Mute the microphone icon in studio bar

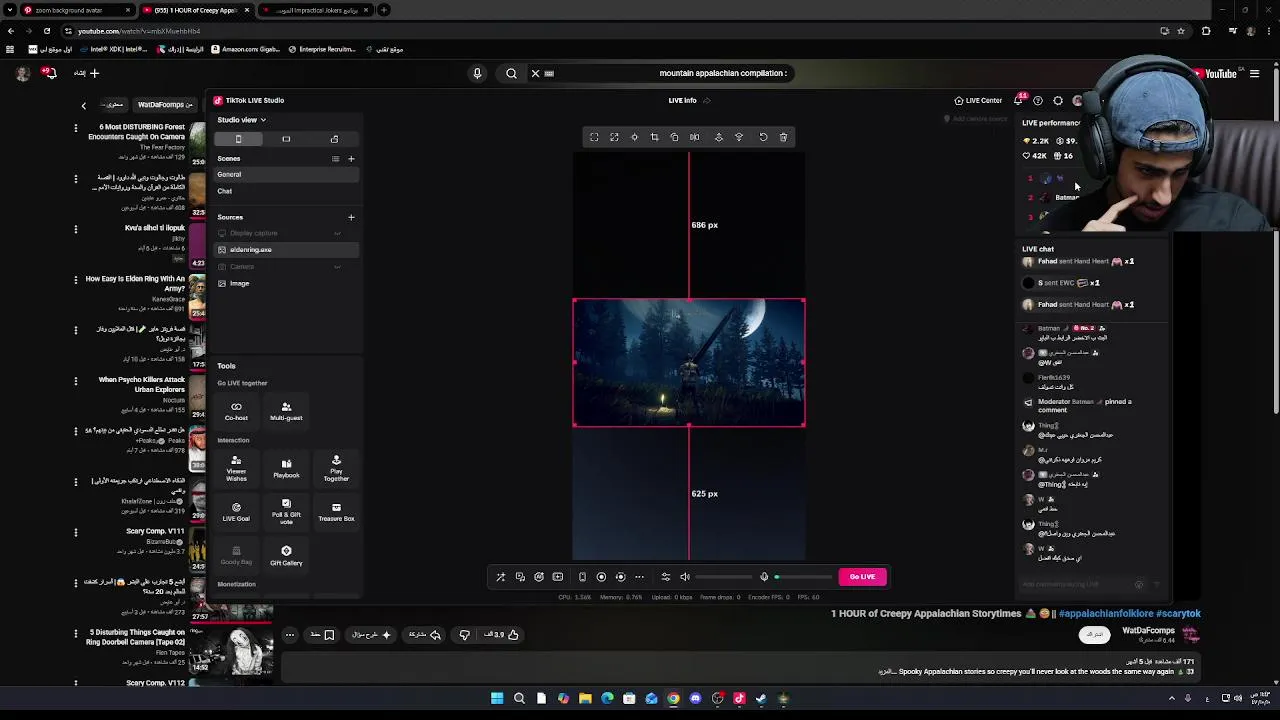764,577
